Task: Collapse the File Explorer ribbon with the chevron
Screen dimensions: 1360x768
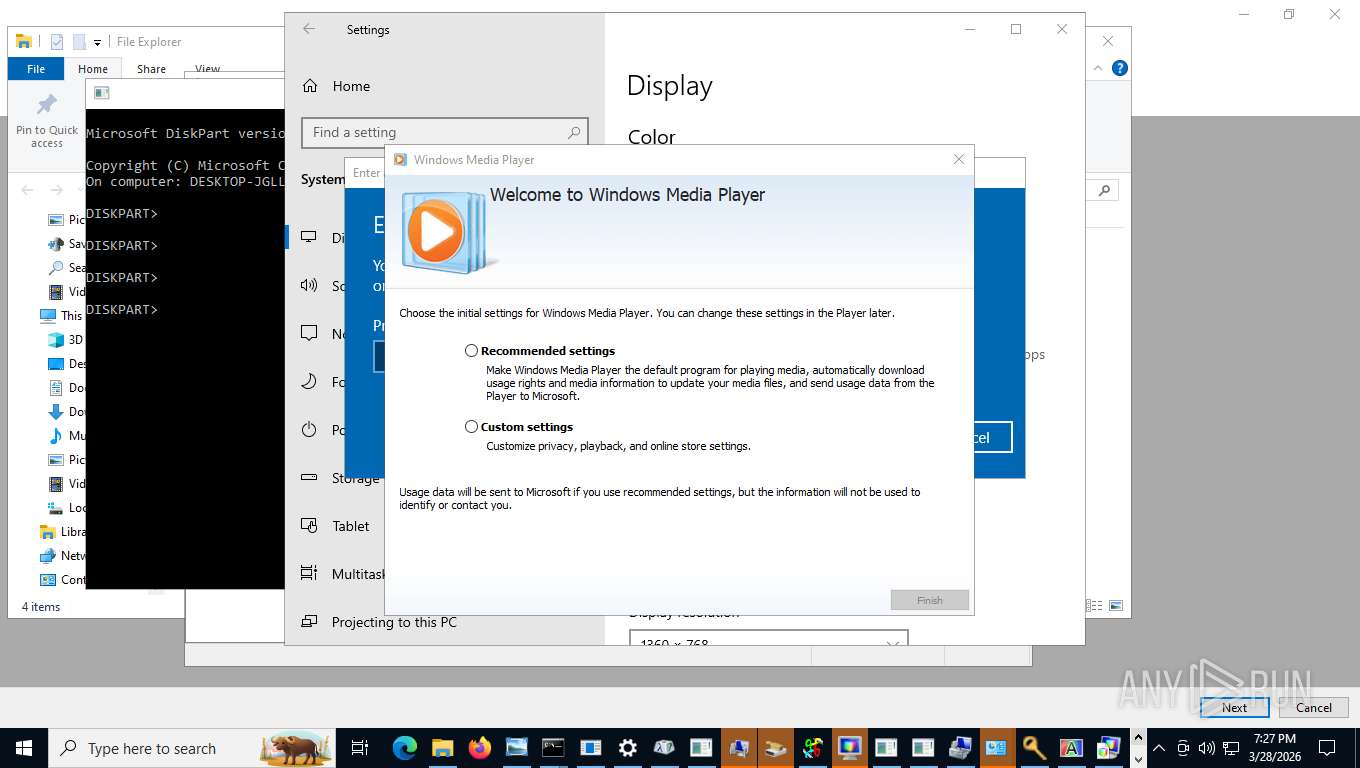Action: pos(1099,68)
